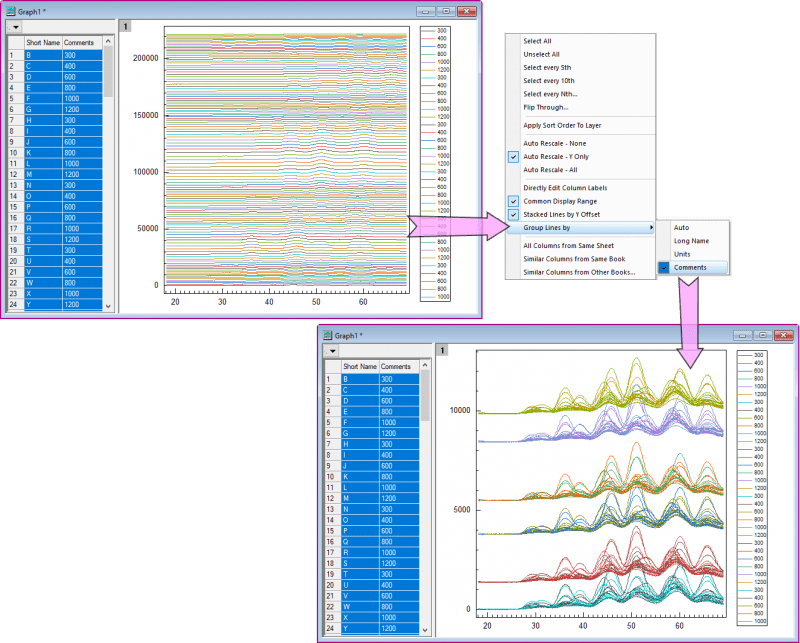The height and width of the screenshot is (643, 800).
Task: Click Directly Edit Column Labels
Action: tap(565, 188)
